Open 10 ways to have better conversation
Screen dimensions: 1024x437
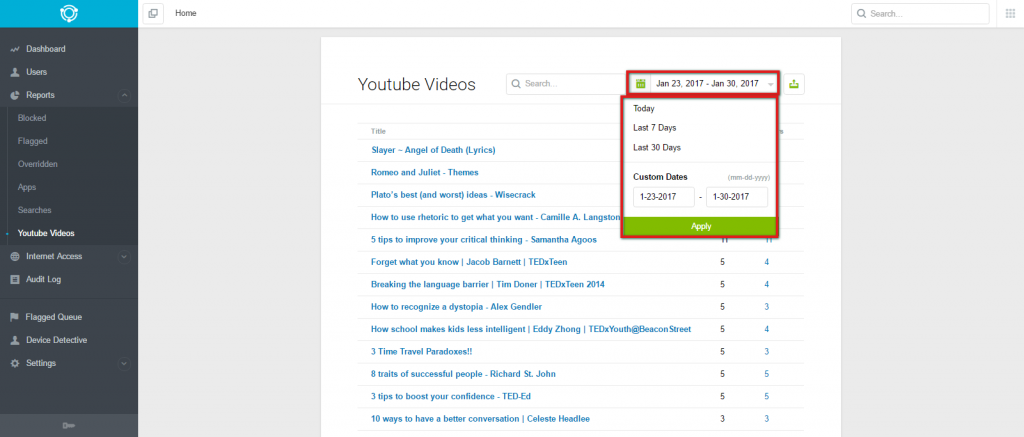coord(481,419)
